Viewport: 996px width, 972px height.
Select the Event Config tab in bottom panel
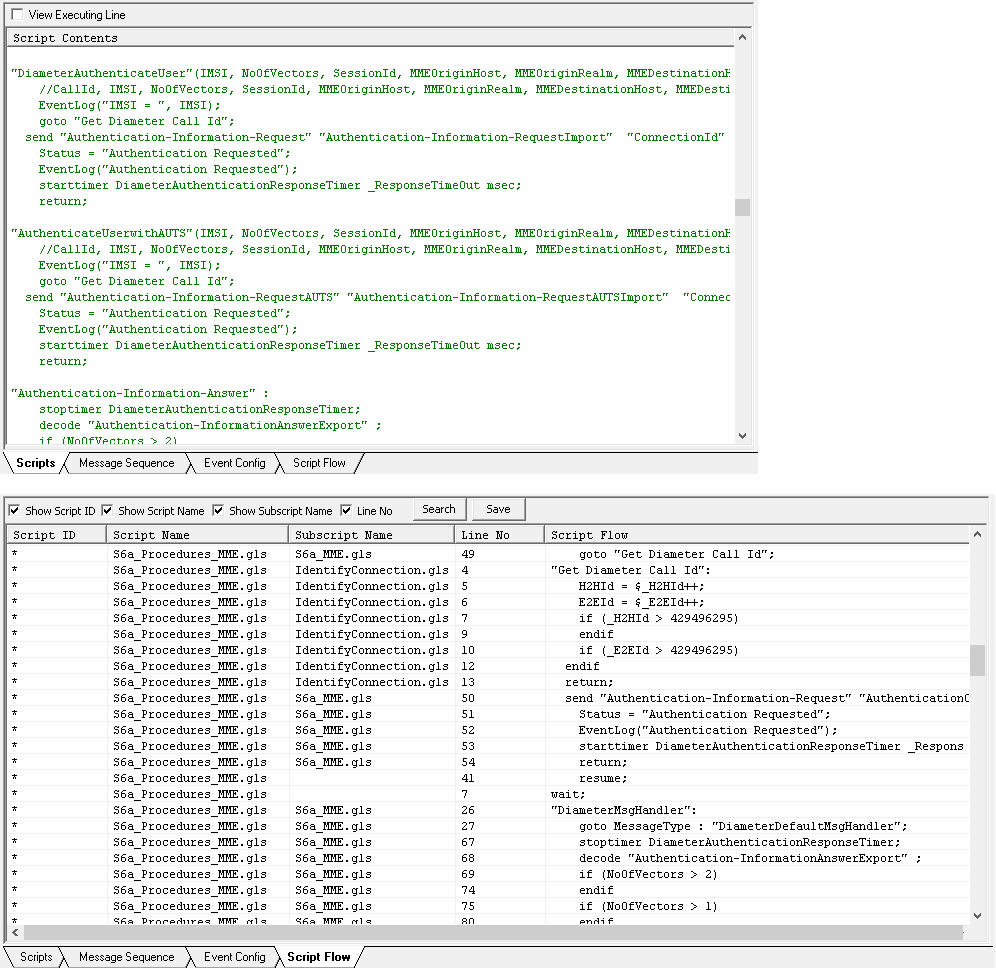click(232, 957)
